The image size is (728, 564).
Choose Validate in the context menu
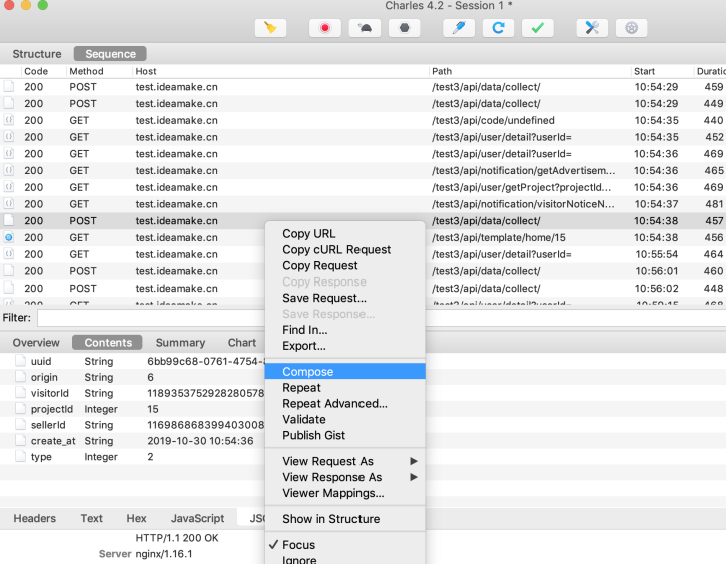click(x=345, y=419)
